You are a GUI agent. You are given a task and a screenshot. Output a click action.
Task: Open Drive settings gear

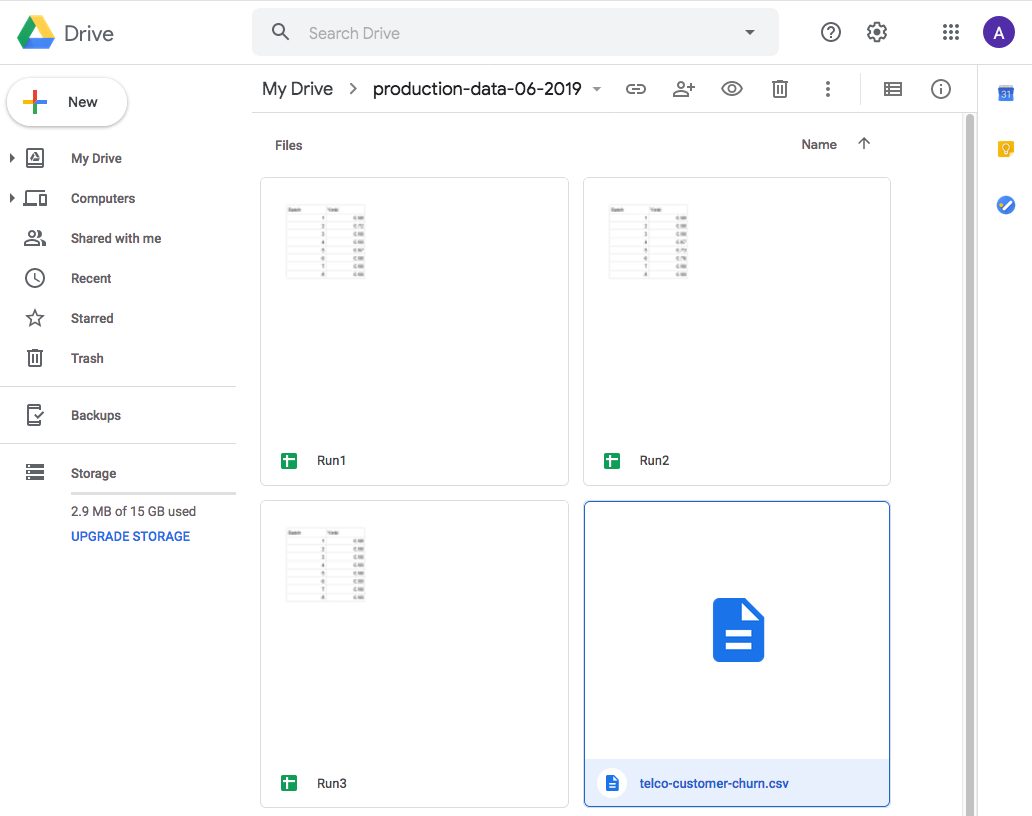876,31
